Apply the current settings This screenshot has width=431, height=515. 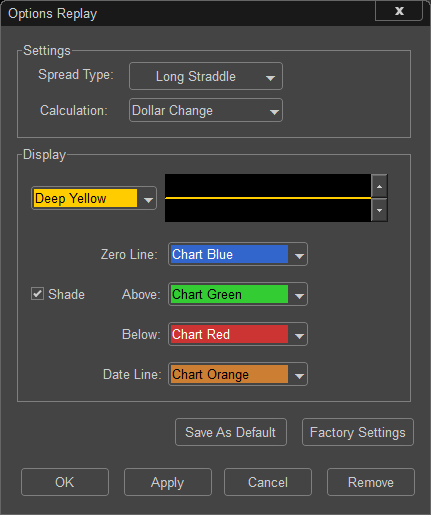pos(168,482)
